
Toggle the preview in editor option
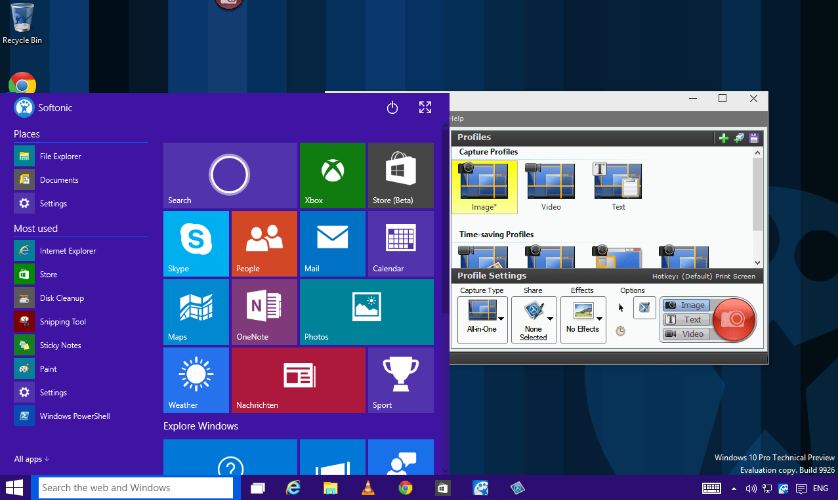(644, 308)
